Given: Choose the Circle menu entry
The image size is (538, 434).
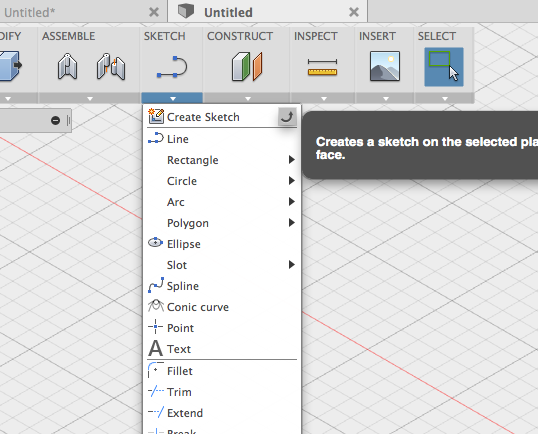Looking at the screenshot, I should (222, 181).
